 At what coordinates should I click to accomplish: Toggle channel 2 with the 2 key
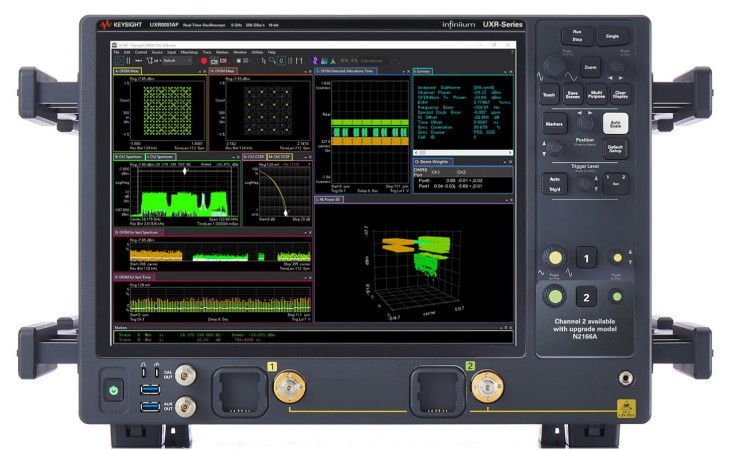click(586, 297)
